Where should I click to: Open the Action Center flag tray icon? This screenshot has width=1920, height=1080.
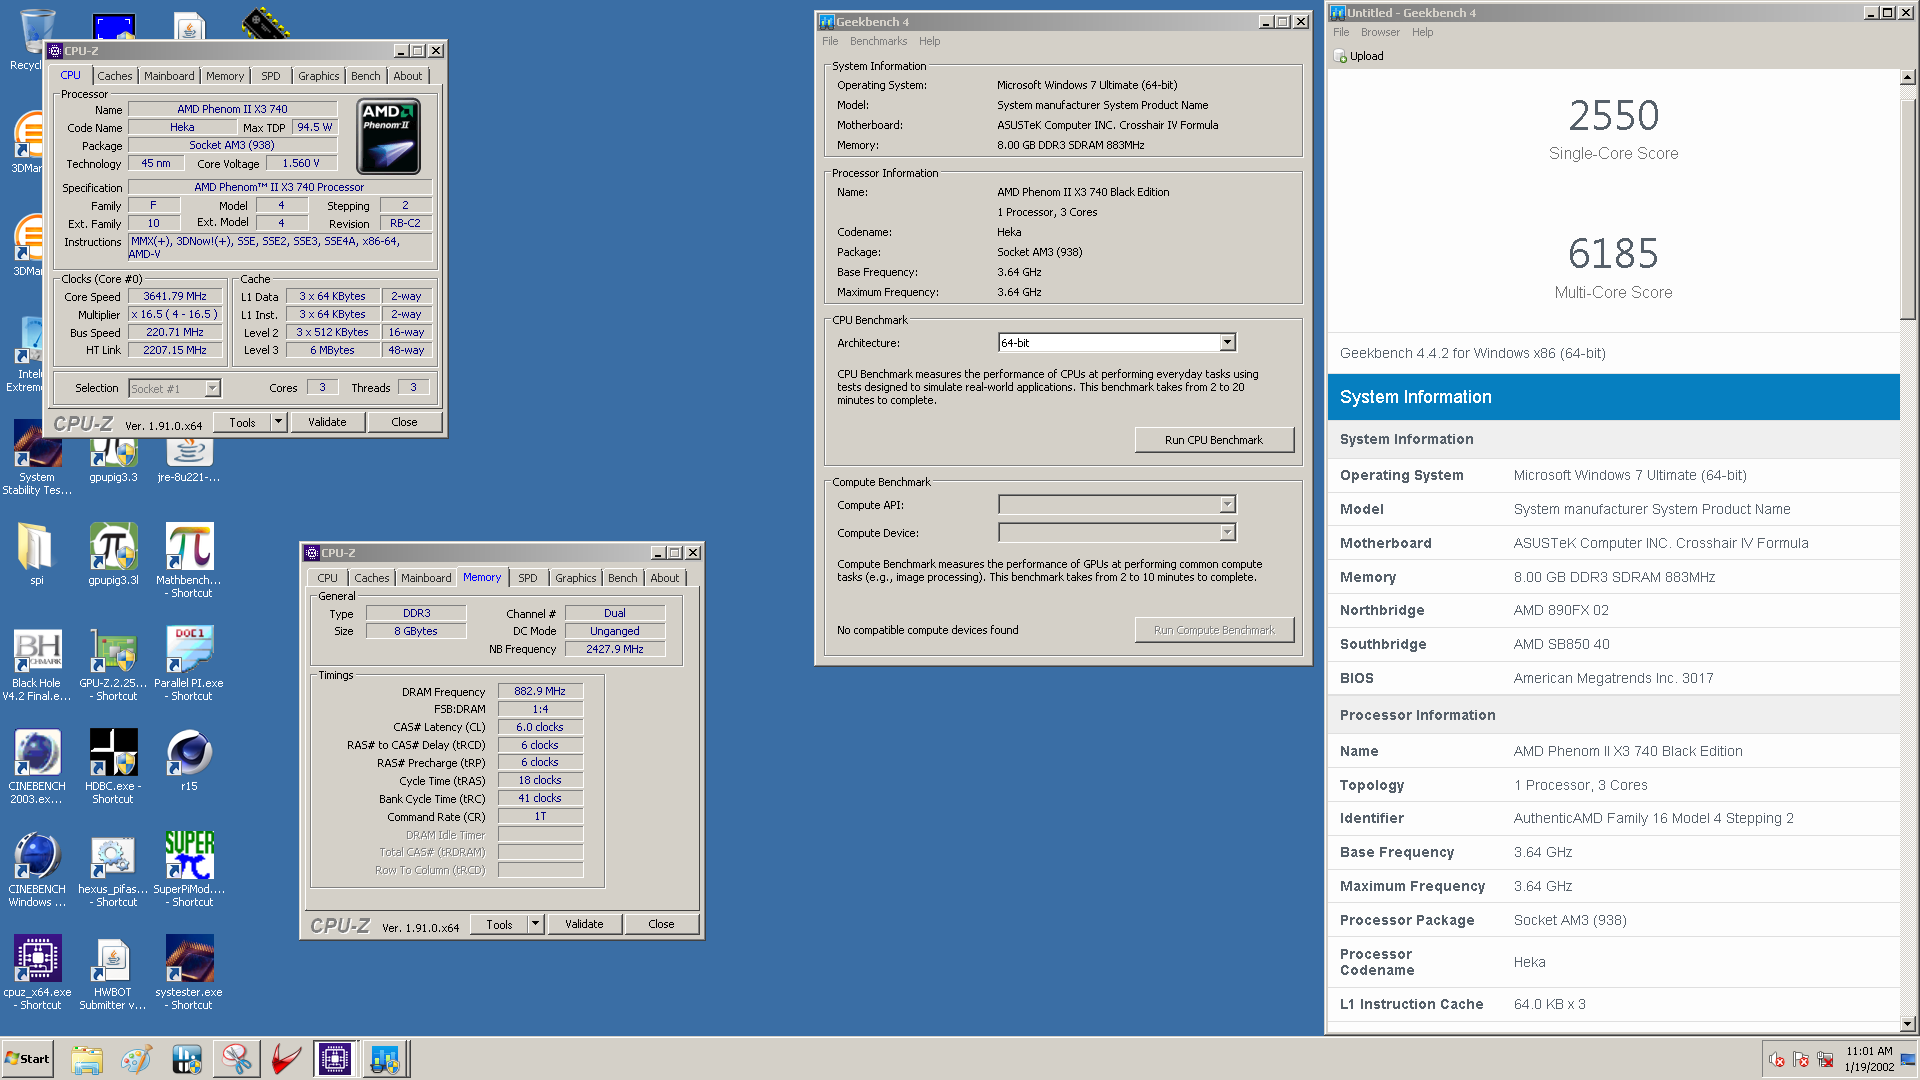pos(1801,1060)
